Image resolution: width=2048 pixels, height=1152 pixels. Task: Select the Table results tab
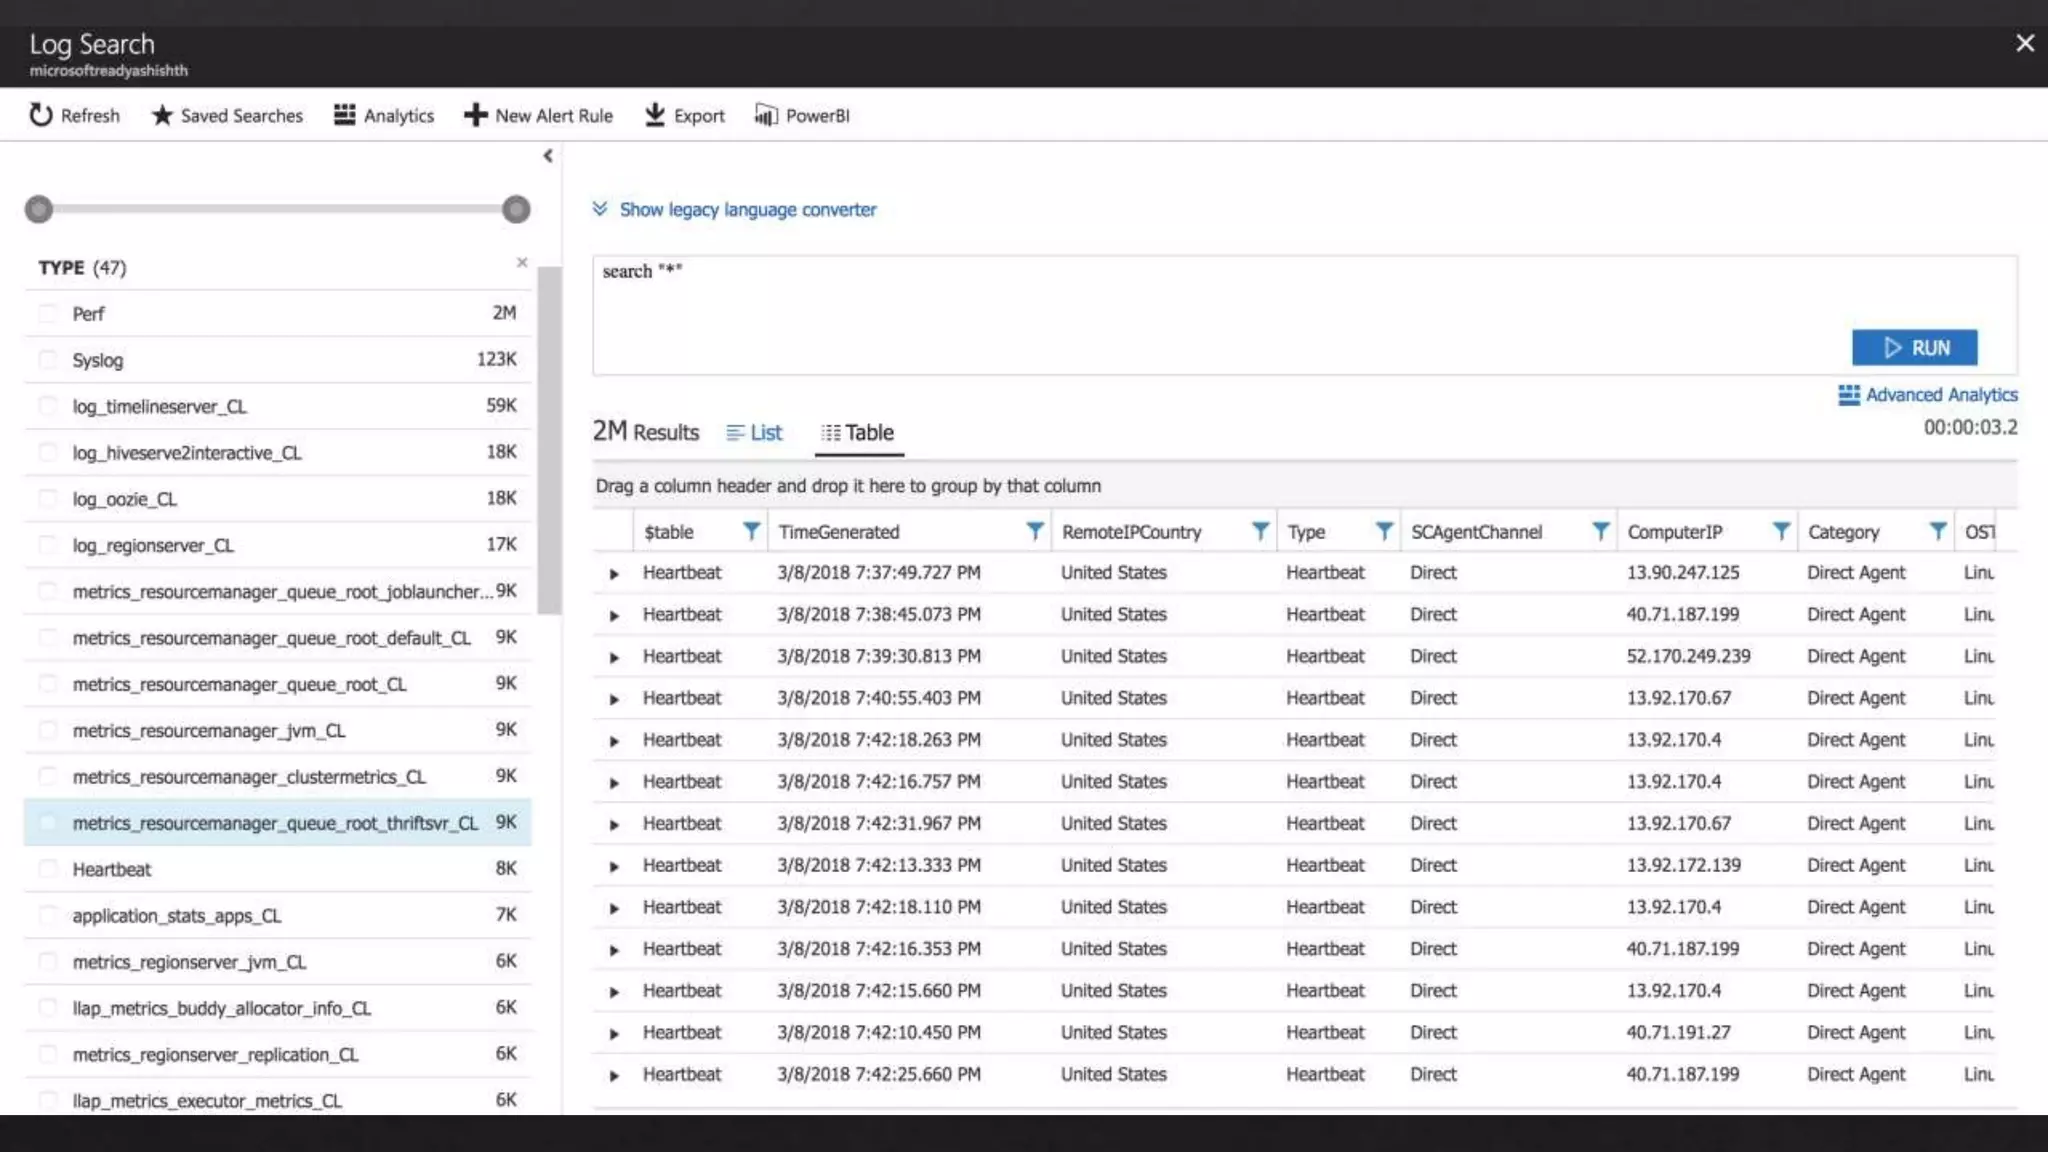(858, 433)
